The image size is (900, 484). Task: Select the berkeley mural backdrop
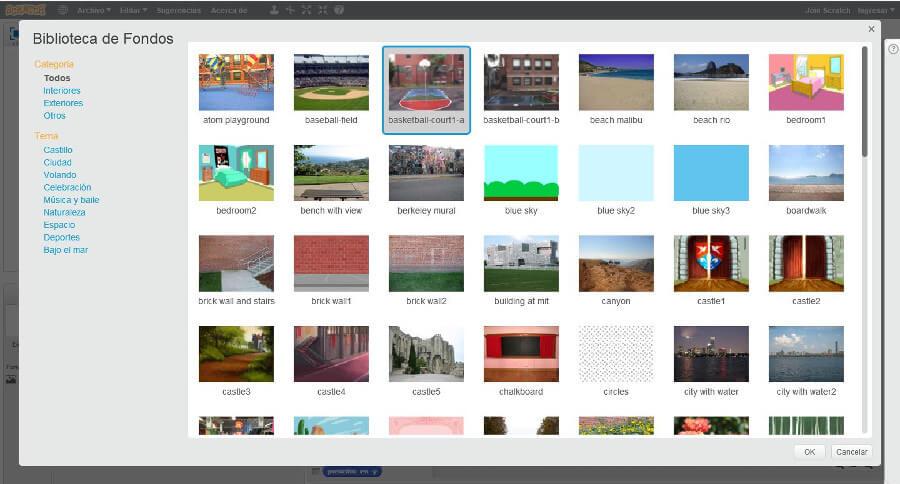426,173
